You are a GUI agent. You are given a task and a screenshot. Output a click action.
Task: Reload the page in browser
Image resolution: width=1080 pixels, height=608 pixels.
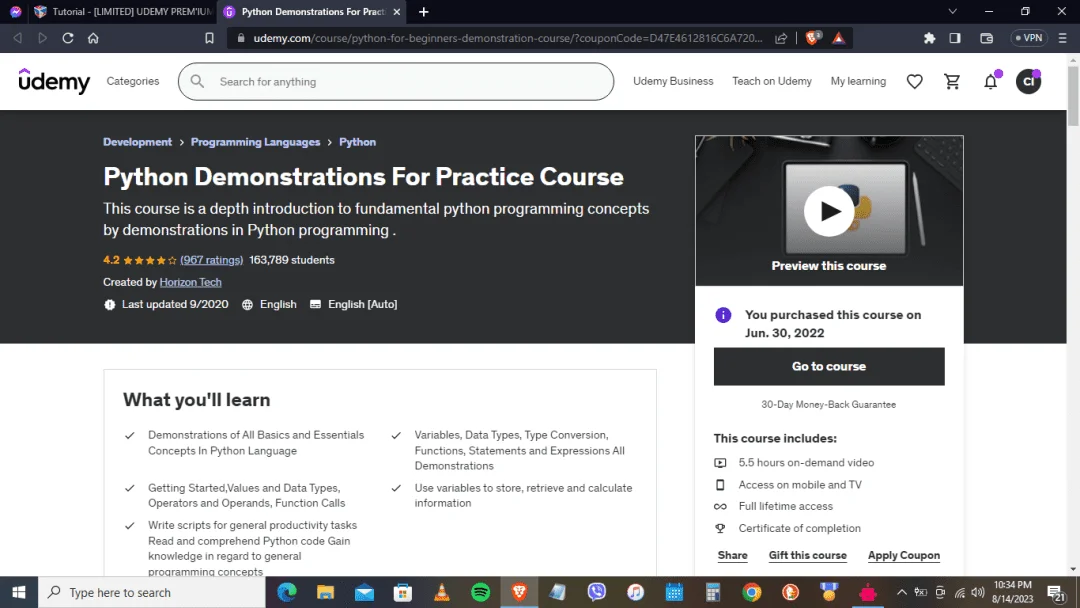pos(68,38)
